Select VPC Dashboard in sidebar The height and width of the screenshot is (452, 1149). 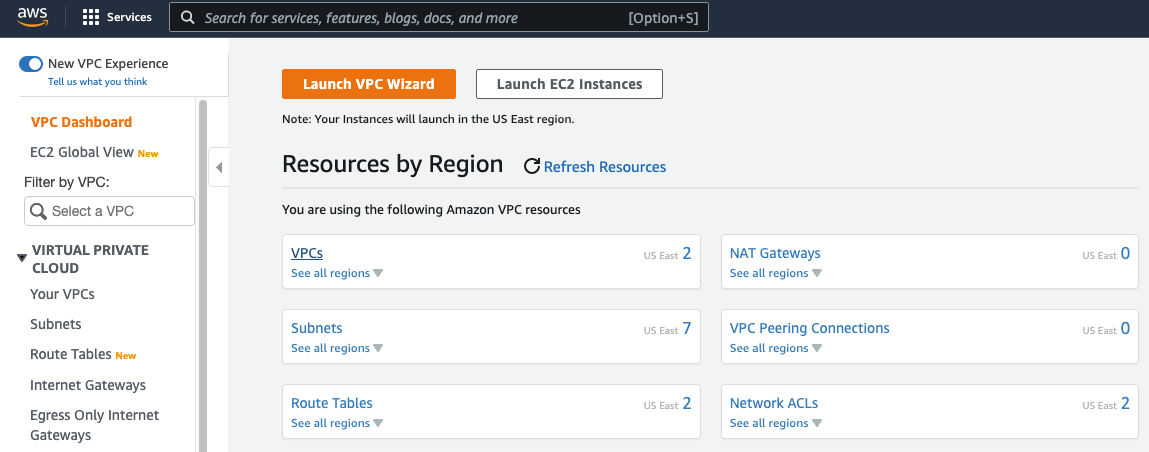pos(81,122)
